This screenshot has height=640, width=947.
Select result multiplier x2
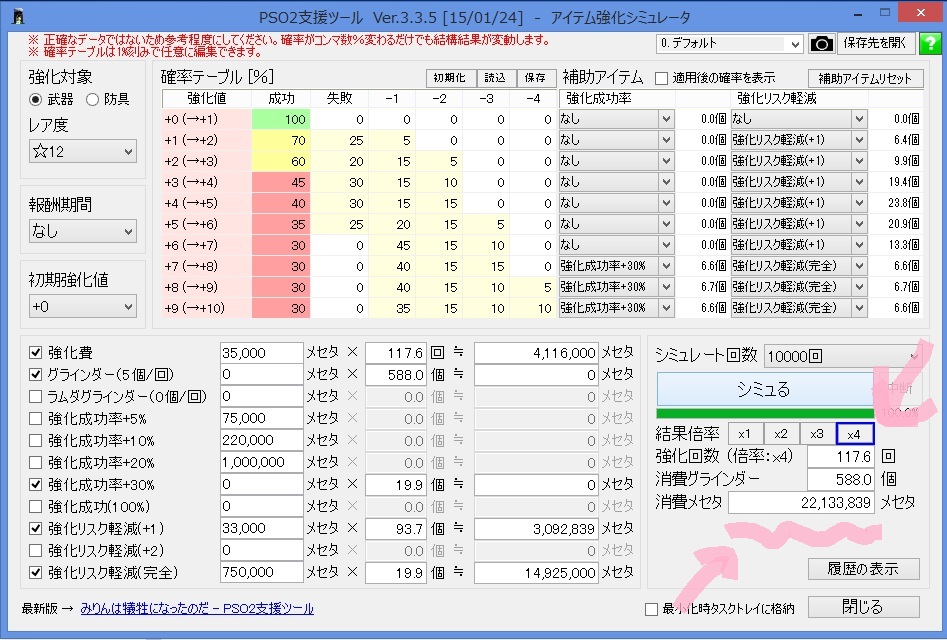[781, 434]
